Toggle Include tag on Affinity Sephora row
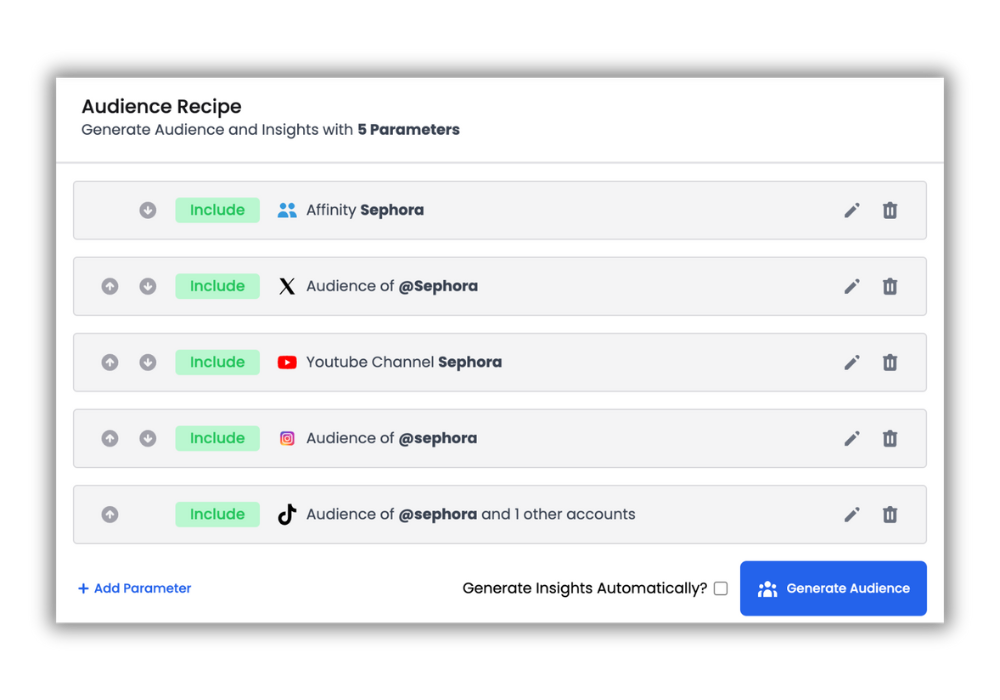Viewport: 1000px width, 700px height. [x=217, y=210]
